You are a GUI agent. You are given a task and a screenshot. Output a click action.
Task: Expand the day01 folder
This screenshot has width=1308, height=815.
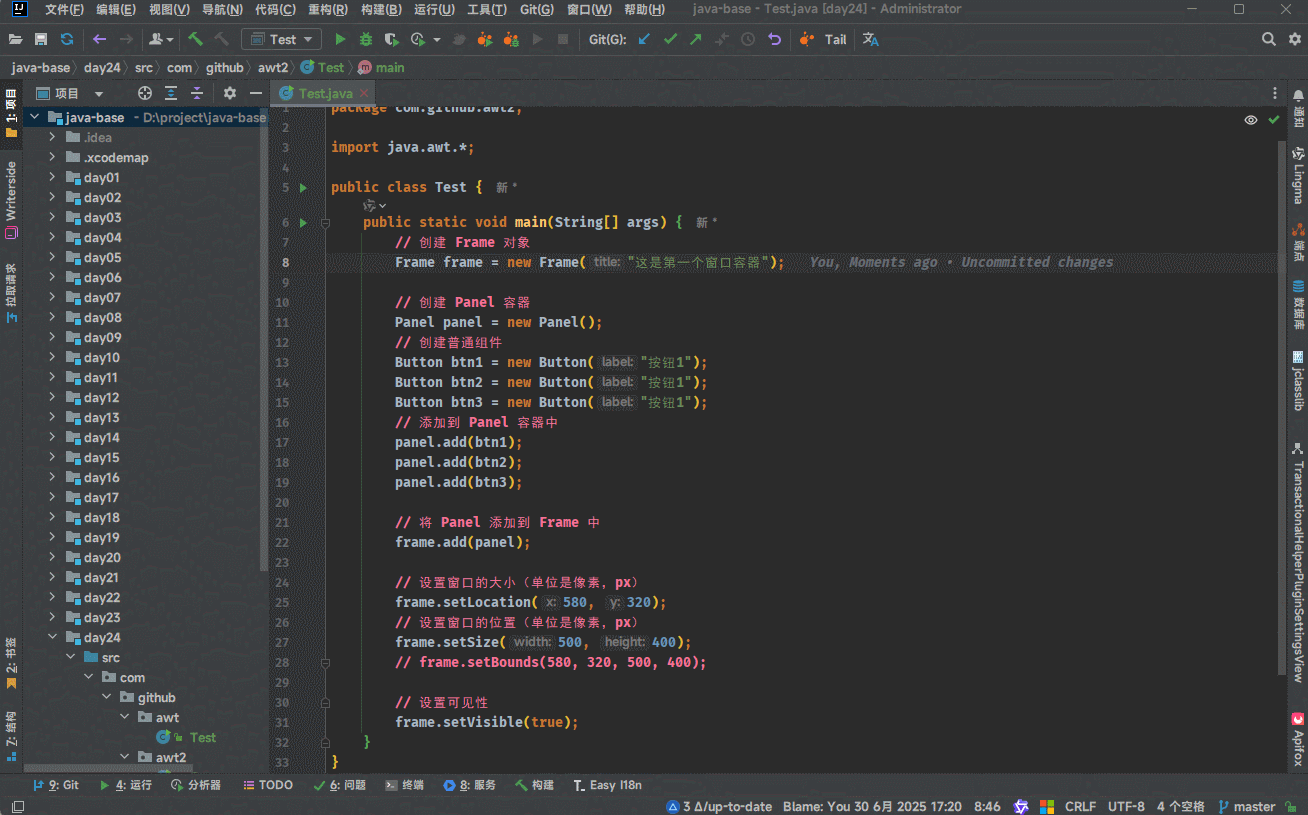(x=52, y=178)
